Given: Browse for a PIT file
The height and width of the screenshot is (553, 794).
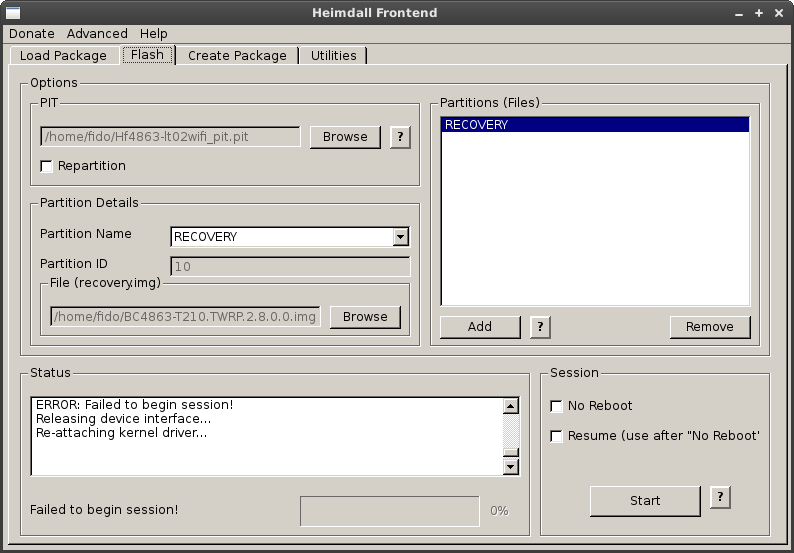Looking at the screenshot, I should (345, 137).
